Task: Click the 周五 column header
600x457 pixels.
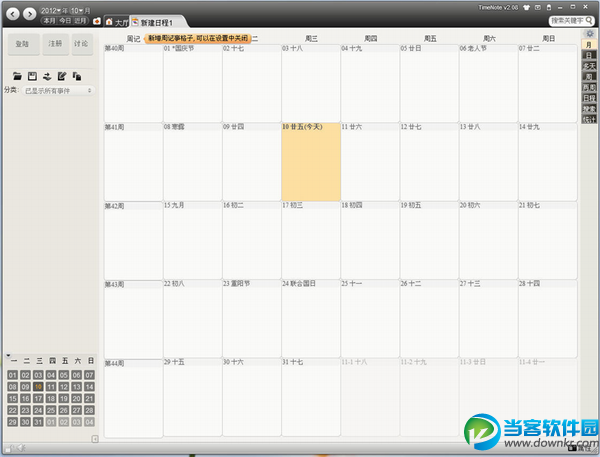Action: pyautogui.click(x=430, y=38)
